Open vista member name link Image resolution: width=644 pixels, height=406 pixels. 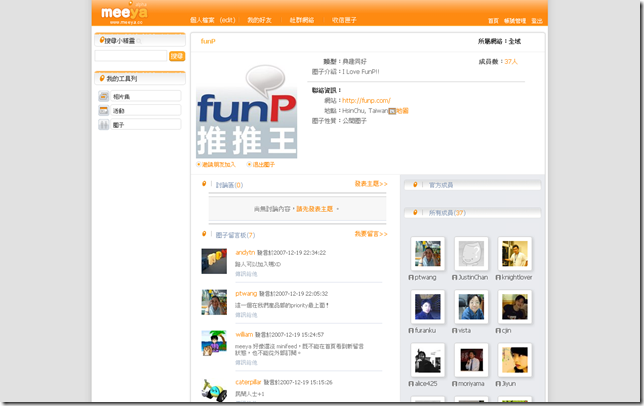click(464, 330)
